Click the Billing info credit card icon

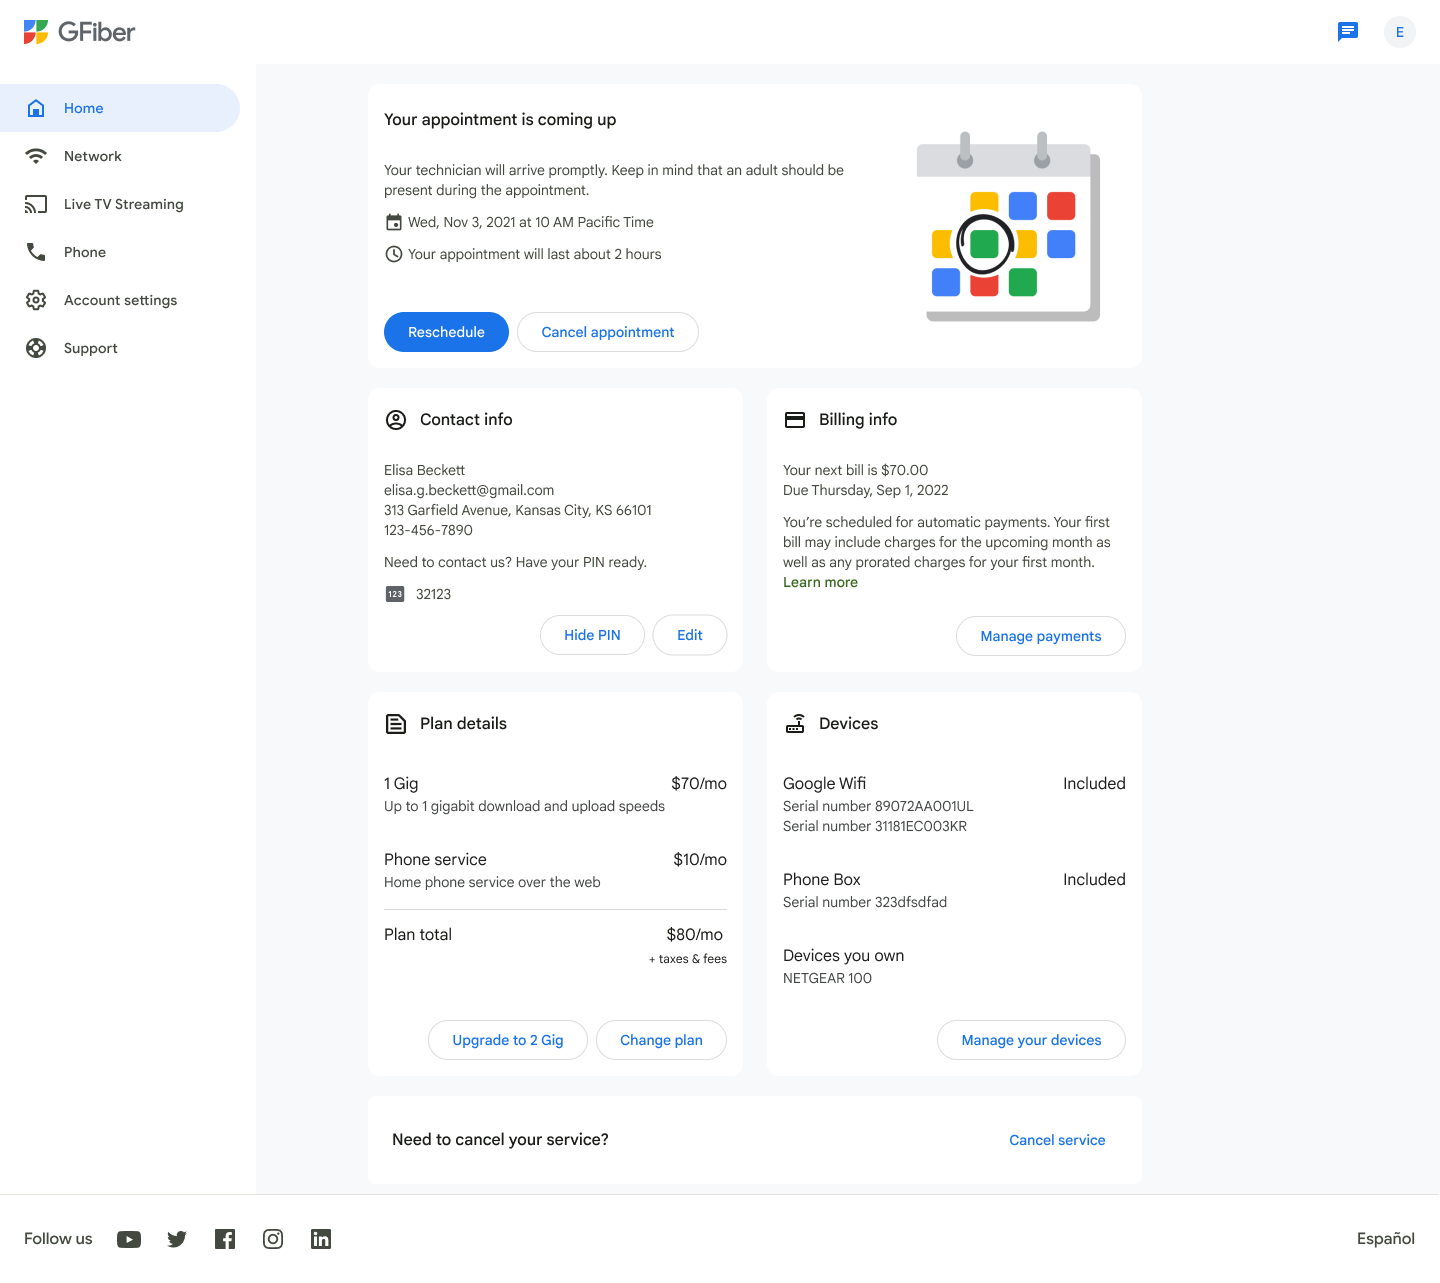[795, 420]
